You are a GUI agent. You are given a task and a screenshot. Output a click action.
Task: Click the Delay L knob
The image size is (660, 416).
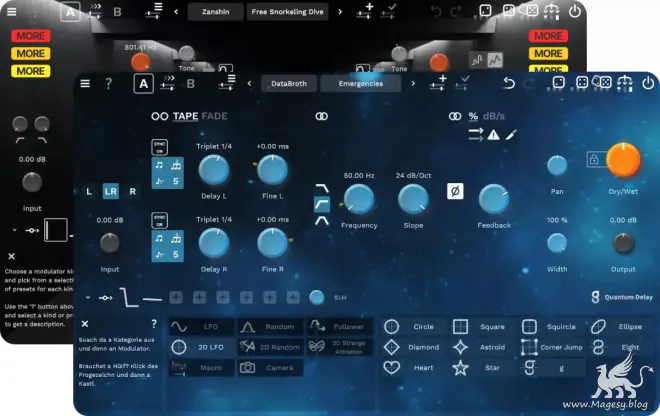pyautogui.click(x=214, y=170)
